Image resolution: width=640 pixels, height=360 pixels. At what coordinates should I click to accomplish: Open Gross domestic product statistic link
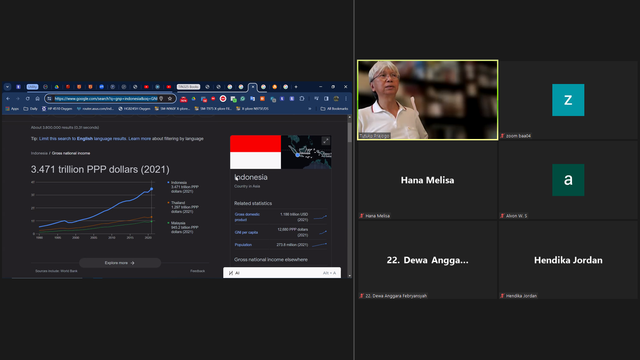[247, 217]
